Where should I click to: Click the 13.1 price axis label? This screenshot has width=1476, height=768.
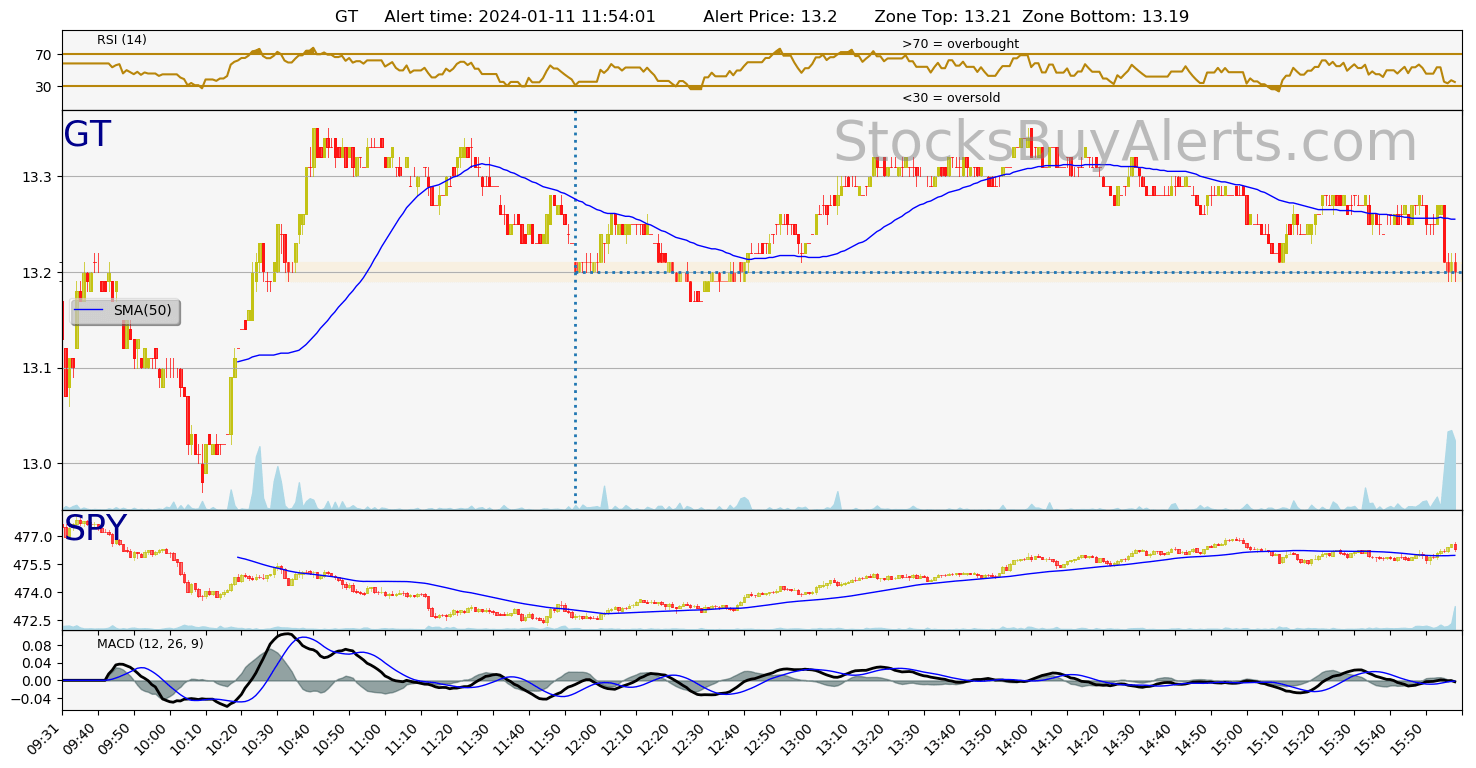[37, 368]
